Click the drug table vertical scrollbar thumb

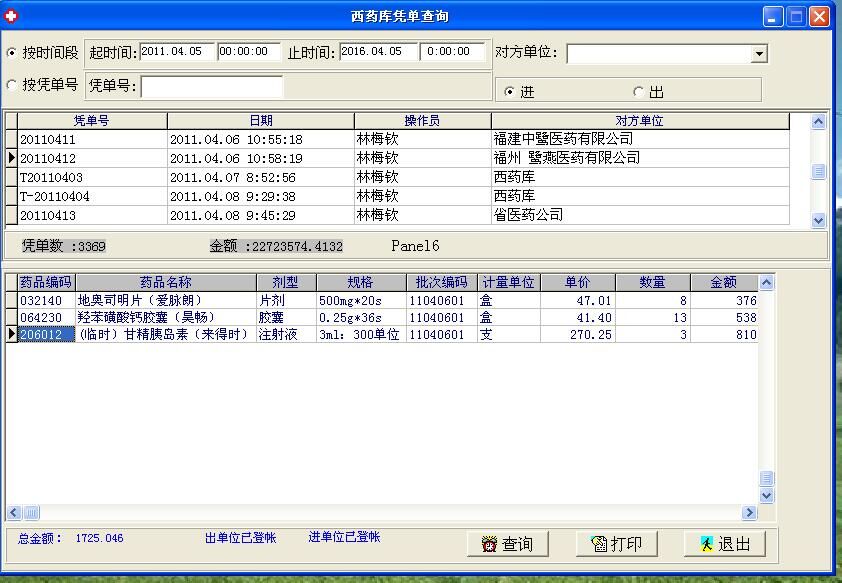(766, 478)
